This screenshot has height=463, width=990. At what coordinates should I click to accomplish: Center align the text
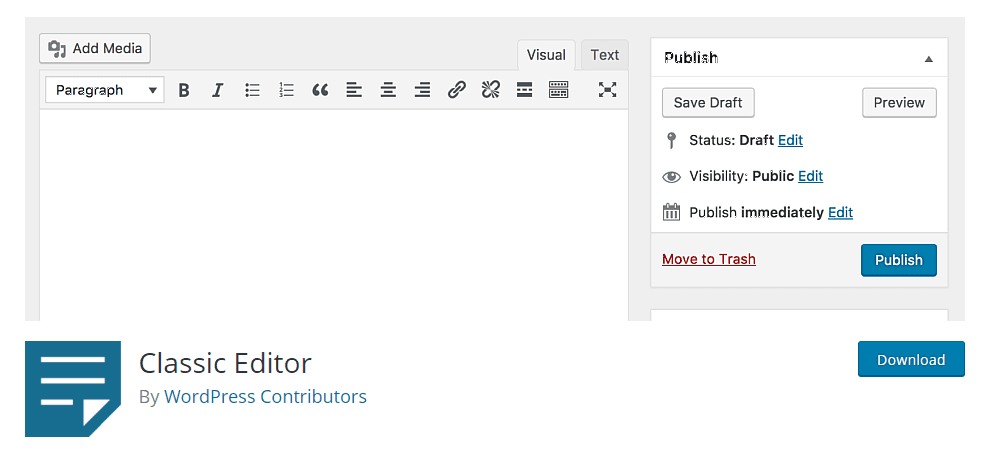(x=388, y=90)
